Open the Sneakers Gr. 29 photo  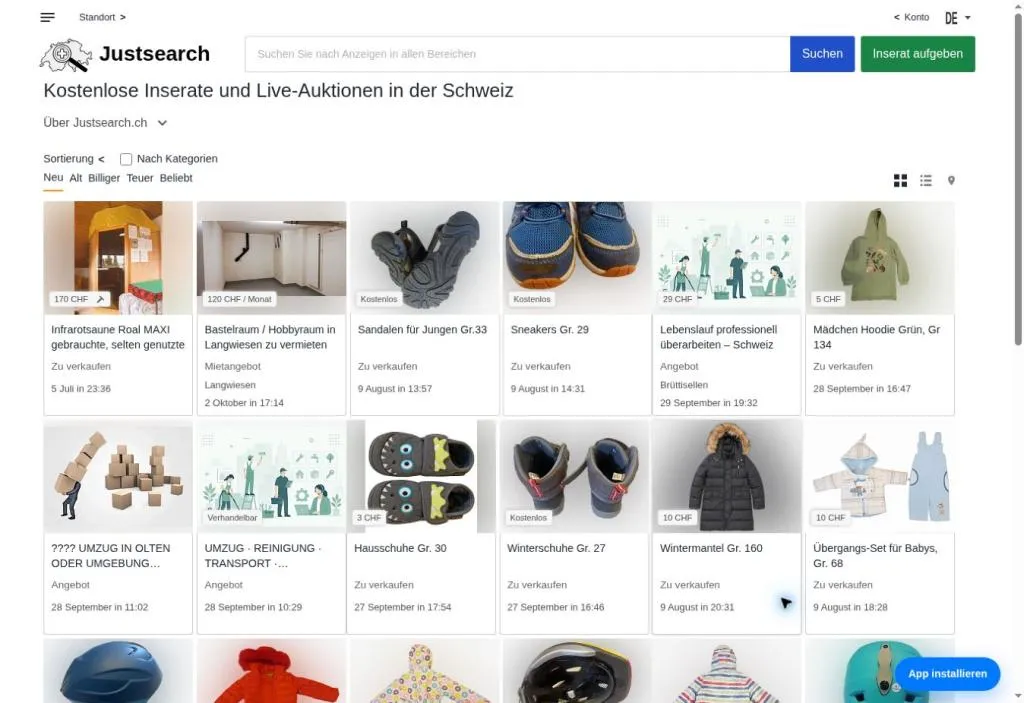[577, 258]
